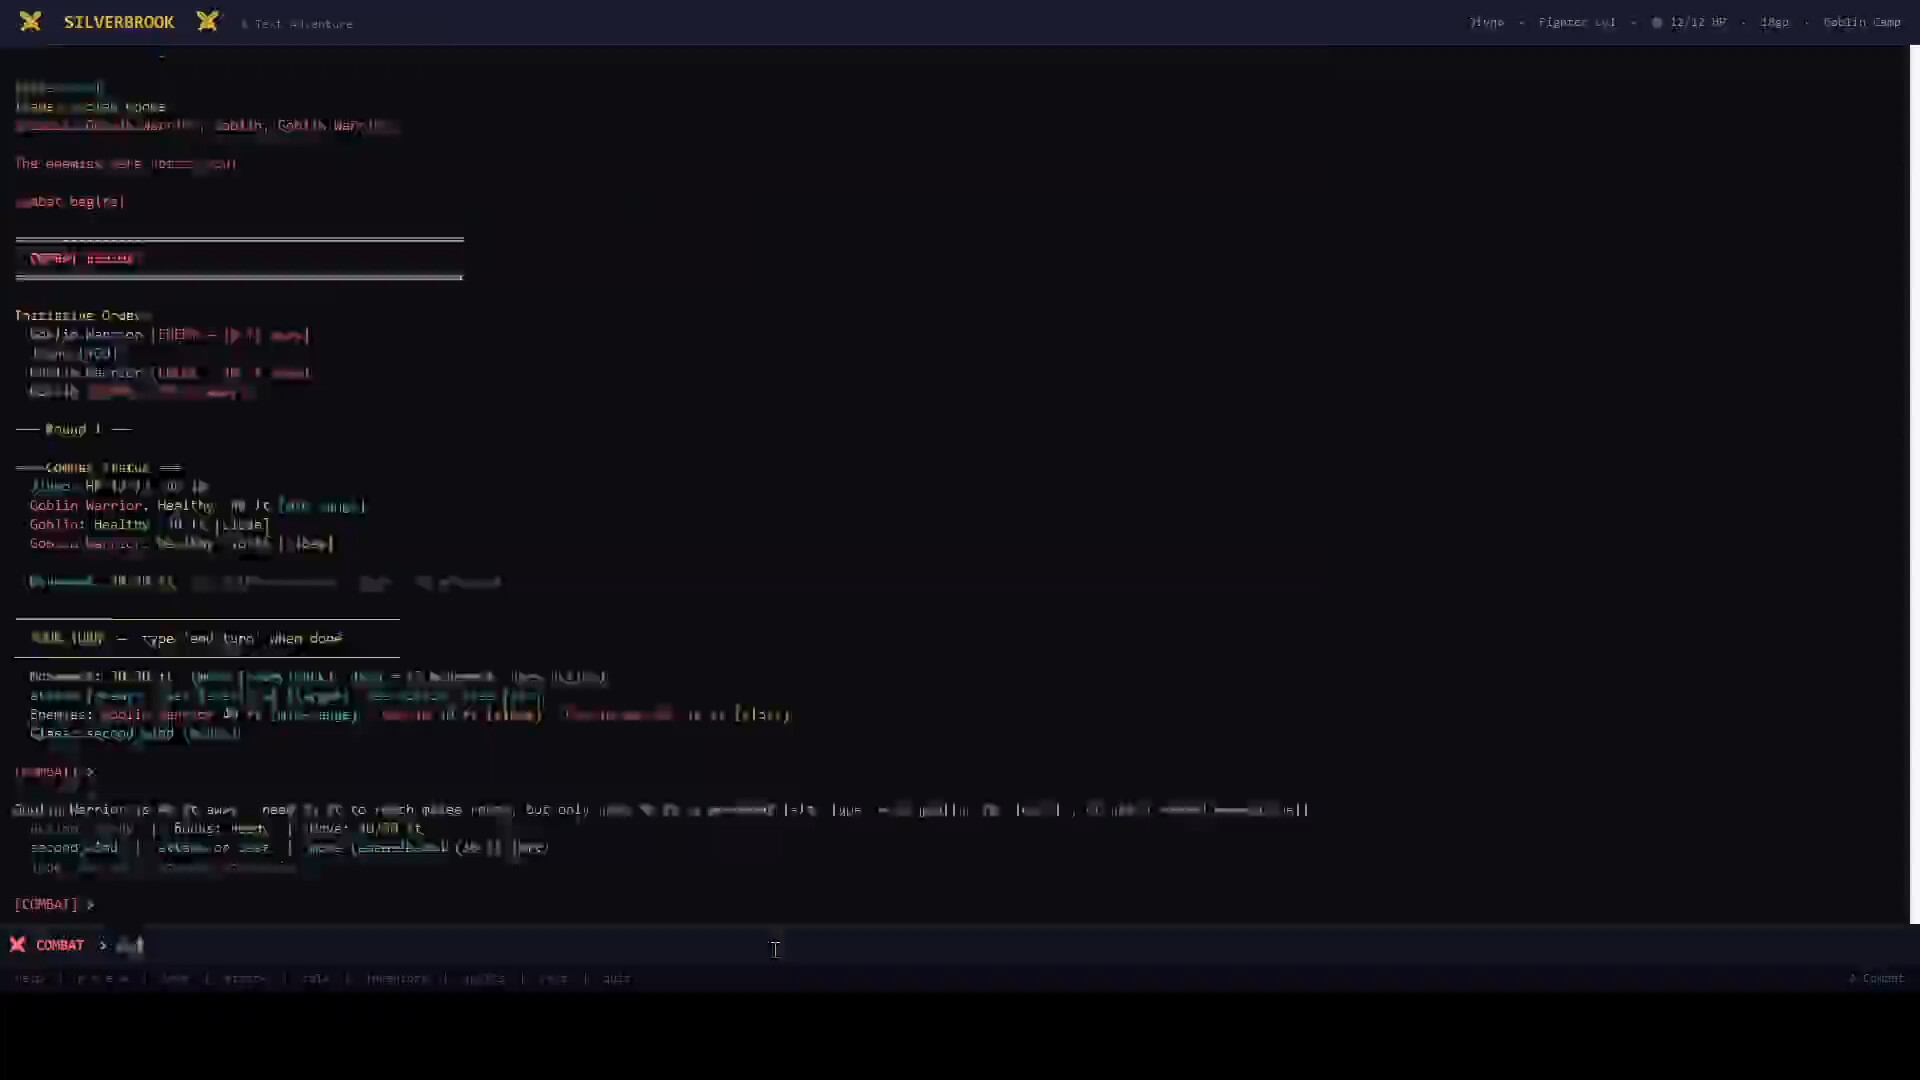Click the Fighter Lvl 1 class label
This screenshot has width=1920, height=1080.
(1576, 22)
